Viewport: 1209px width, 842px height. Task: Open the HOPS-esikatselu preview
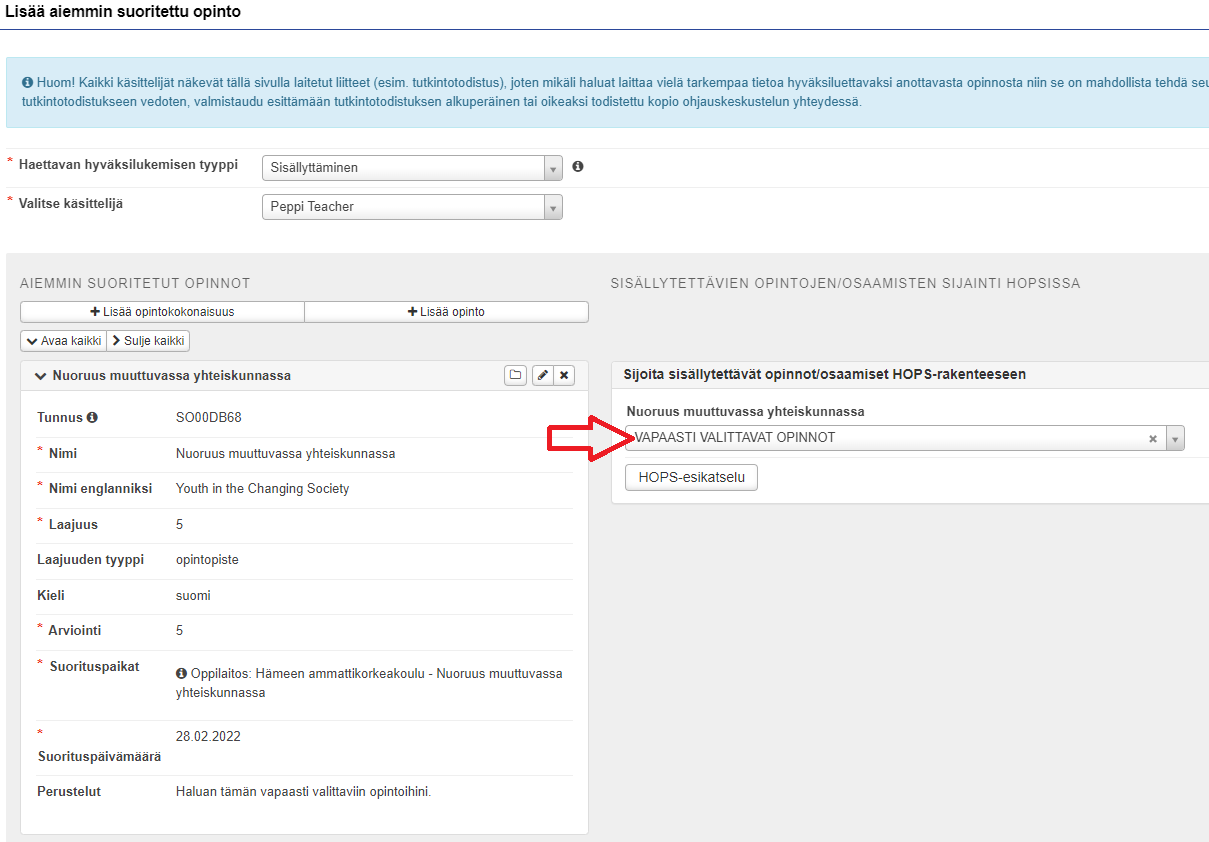tap(692, 478)
